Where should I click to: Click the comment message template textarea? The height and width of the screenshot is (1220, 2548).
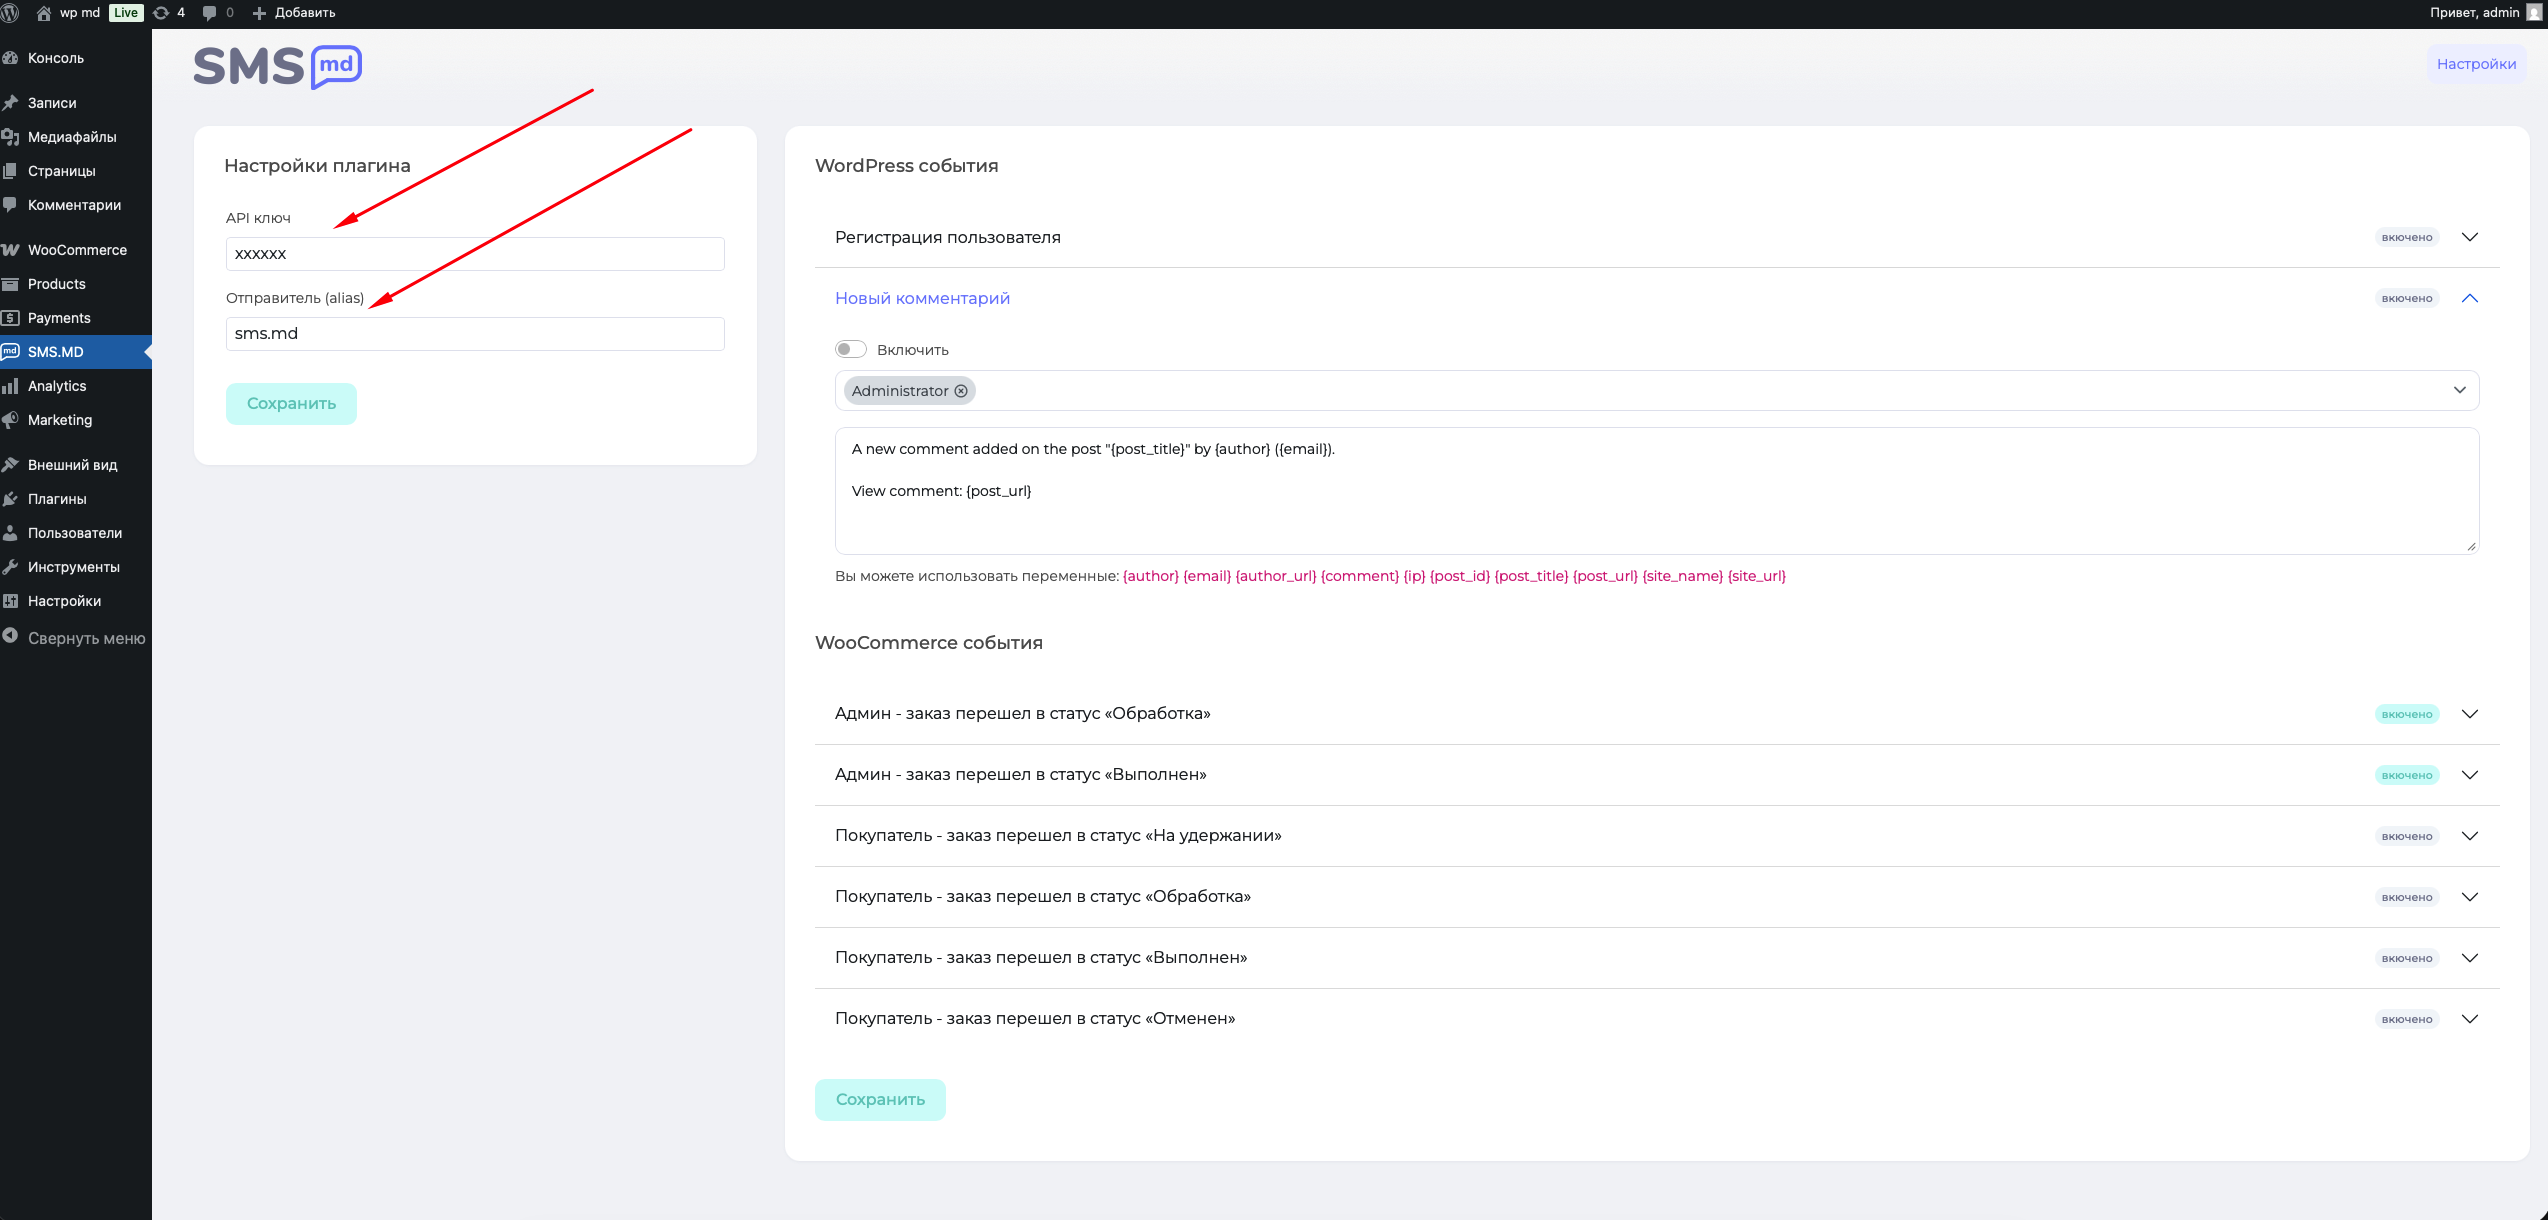click(1656, 491)
